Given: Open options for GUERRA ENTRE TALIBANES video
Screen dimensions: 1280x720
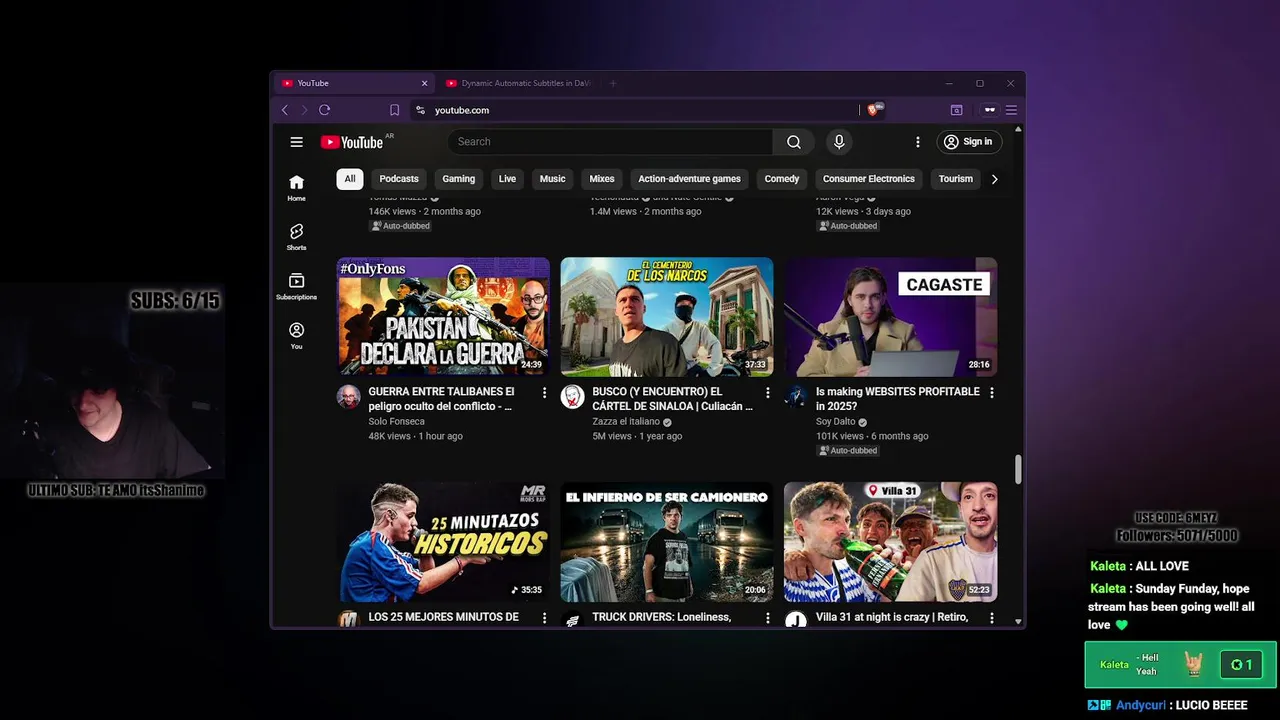Looking at the screenshot, I should (x=544, y=393).
